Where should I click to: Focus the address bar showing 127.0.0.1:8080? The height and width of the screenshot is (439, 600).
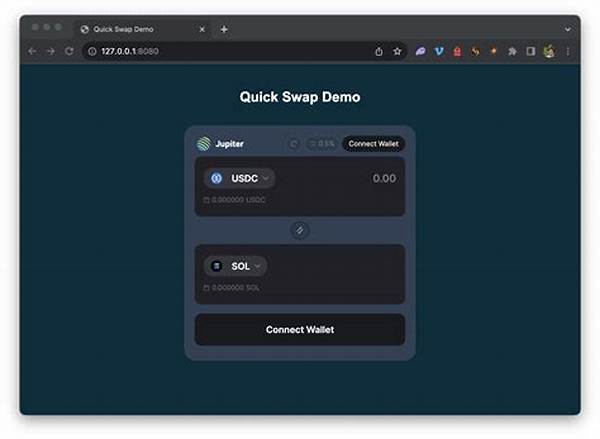[x=245, y=51]
